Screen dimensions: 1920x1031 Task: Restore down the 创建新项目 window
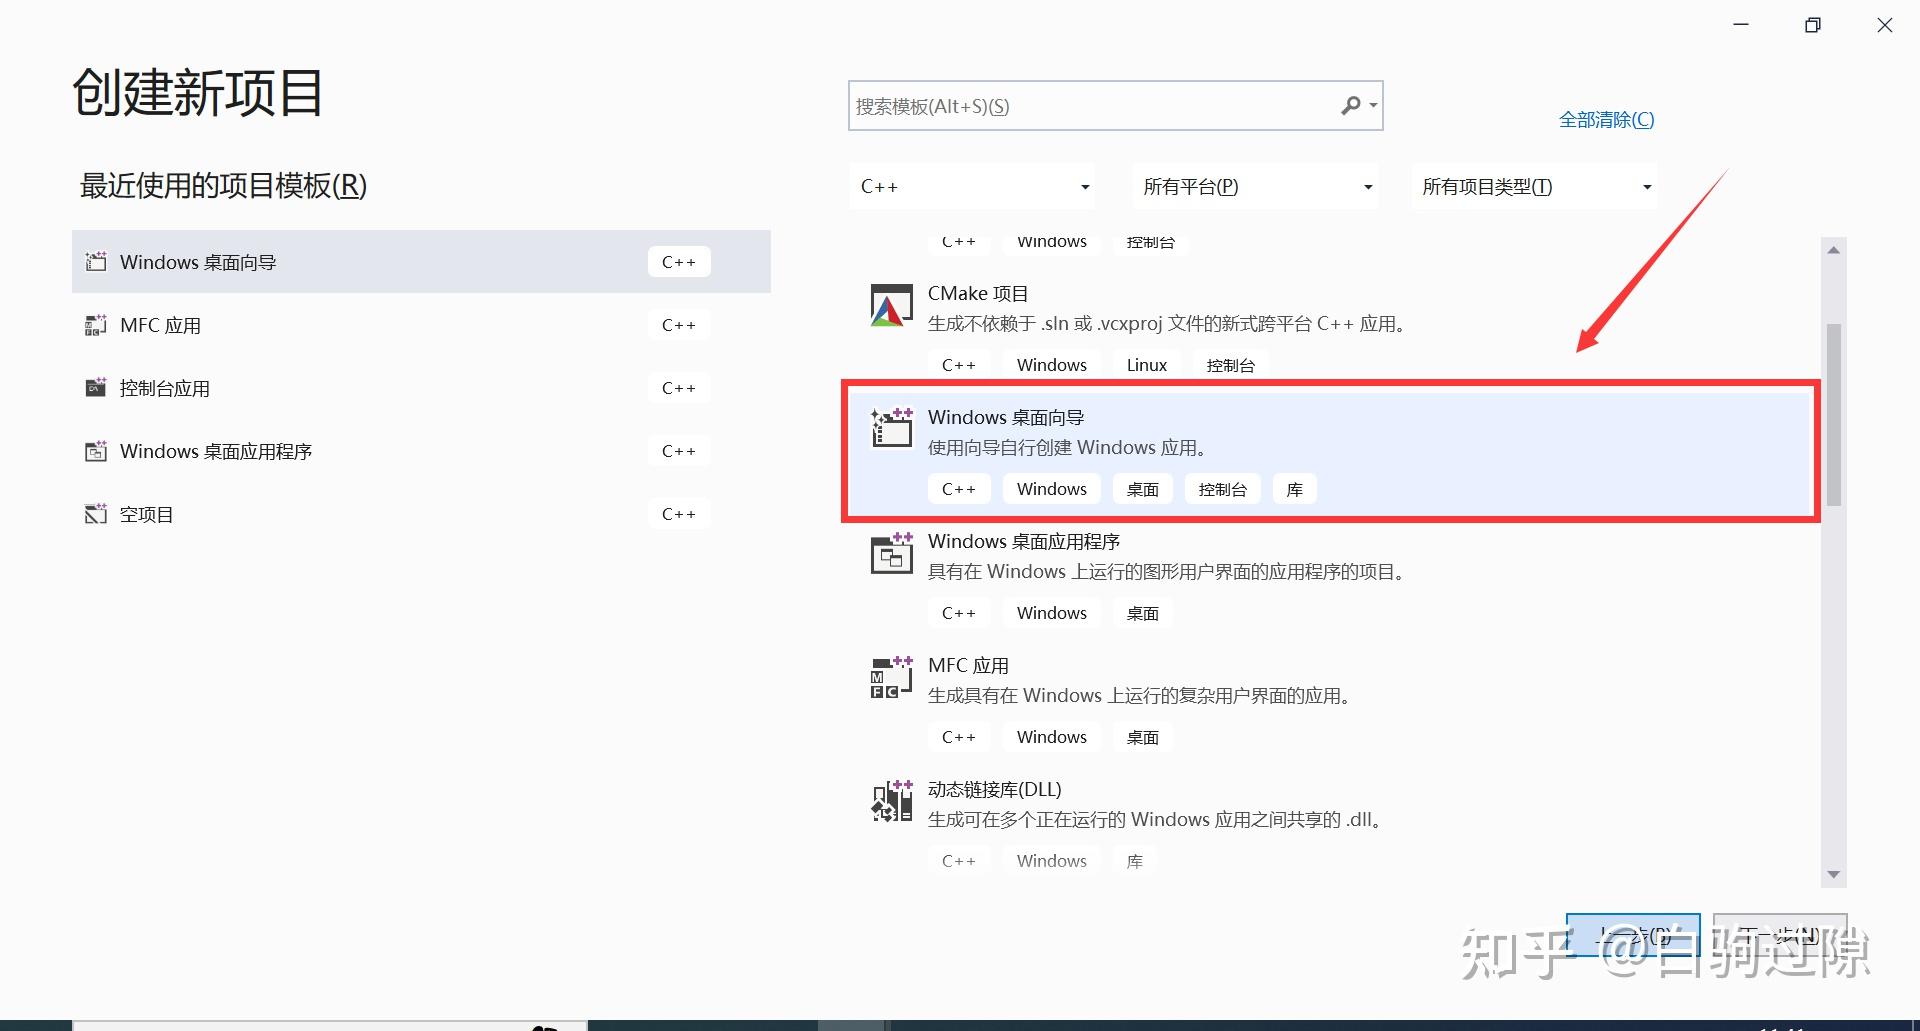tap(1813, 25)
